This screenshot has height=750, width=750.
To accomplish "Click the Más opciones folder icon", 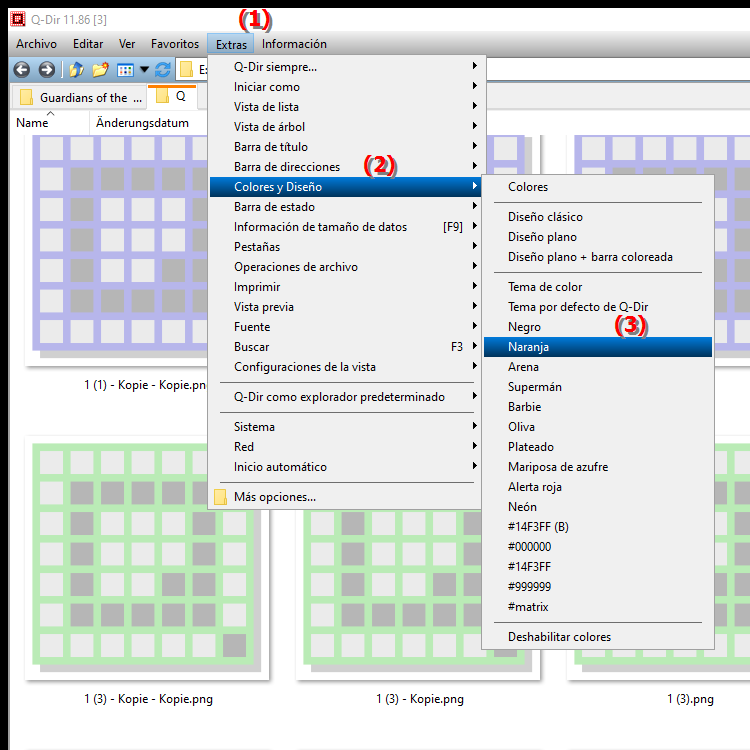I will [221, 497].
